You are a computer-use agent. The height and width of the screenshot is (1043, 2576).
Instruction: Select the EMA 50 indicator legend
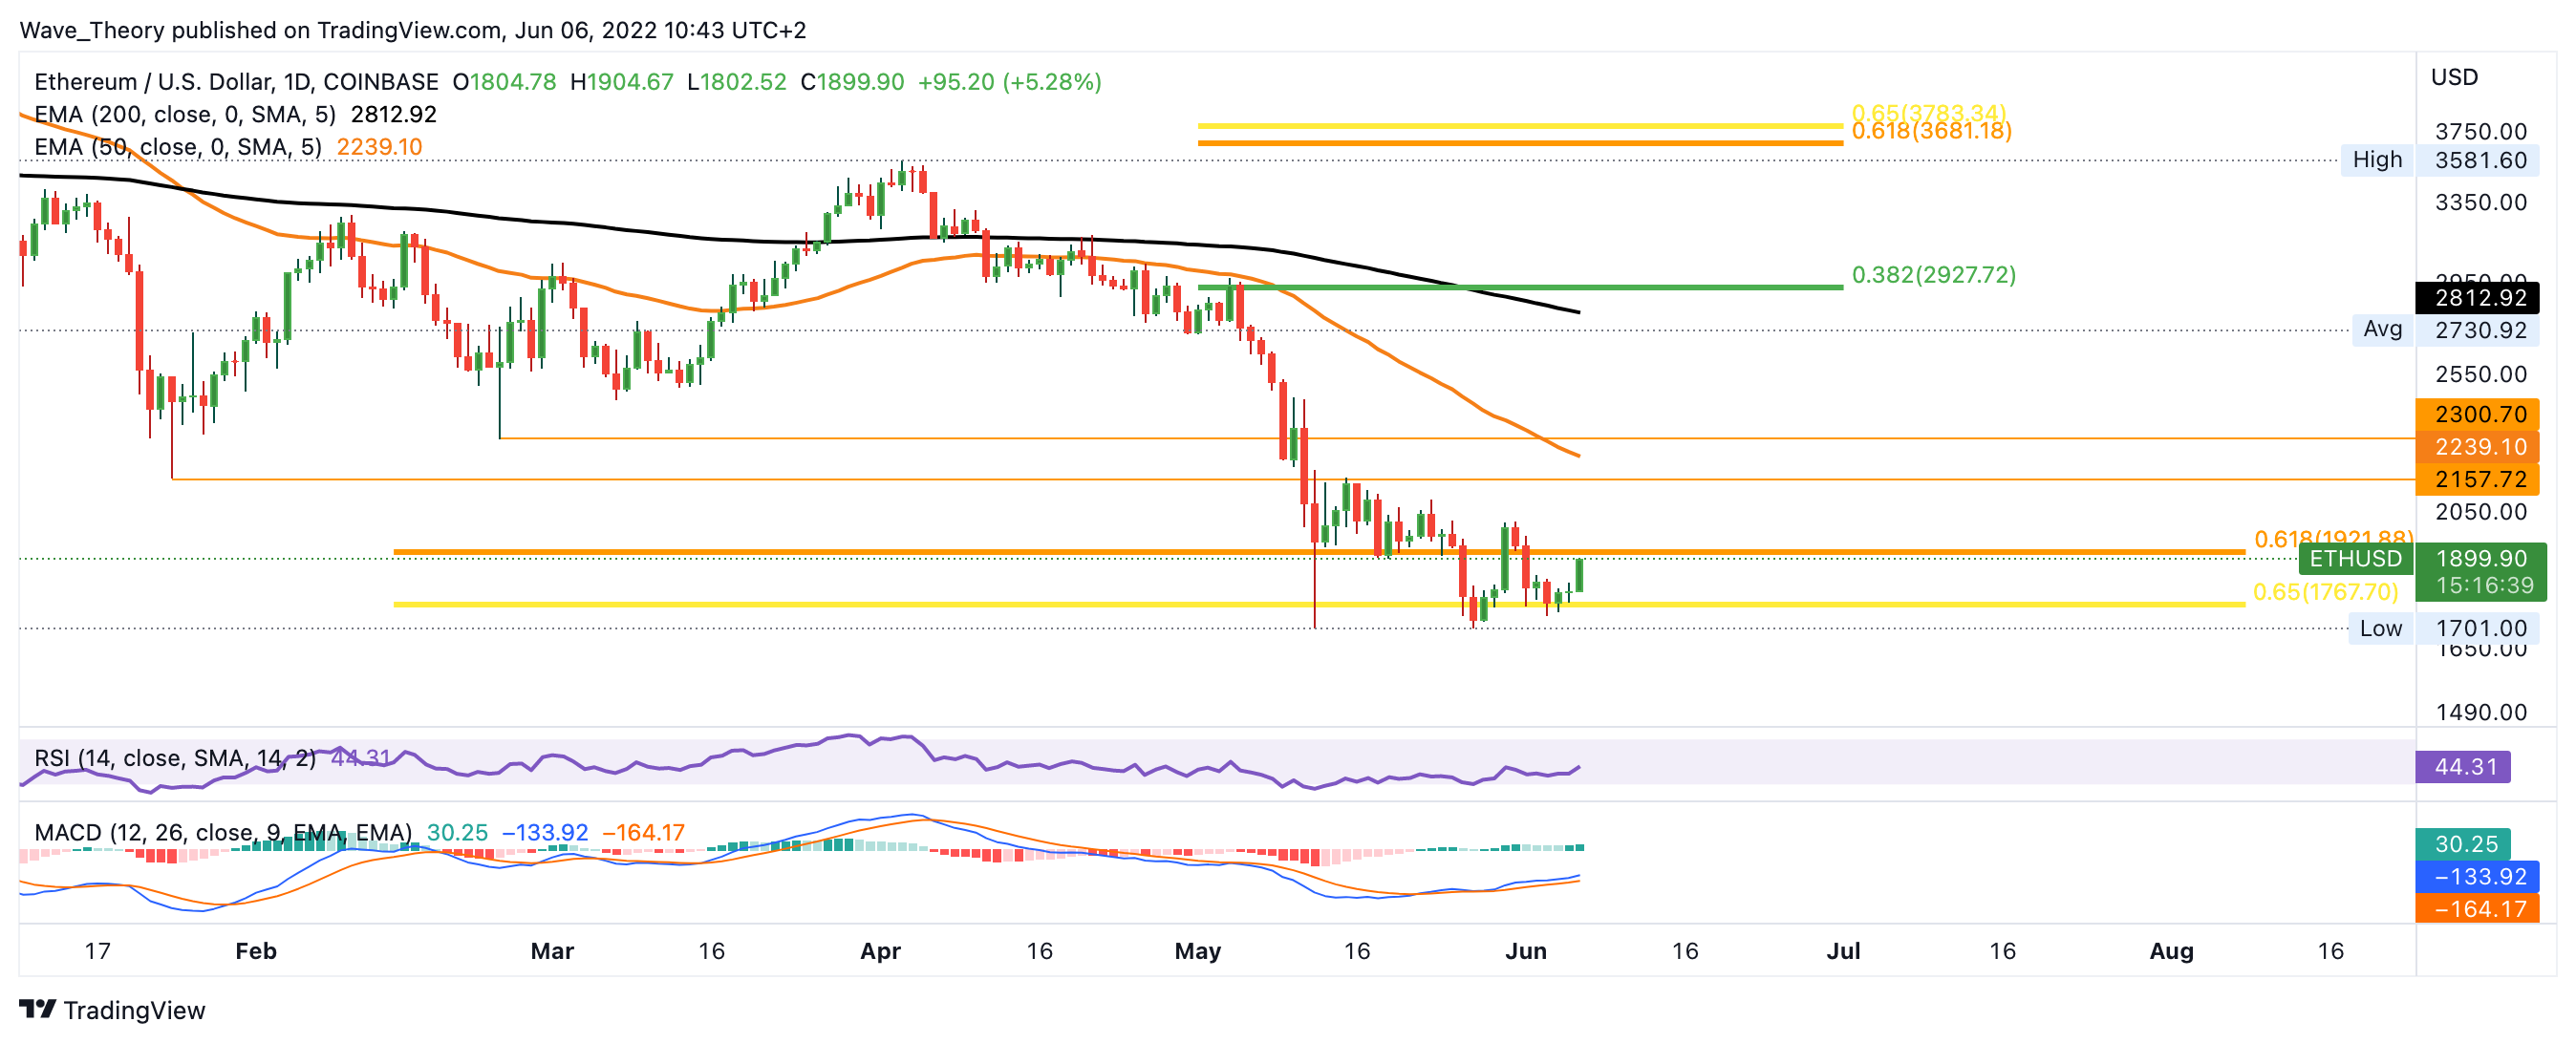pyautogui.click(x=178, y=147)
